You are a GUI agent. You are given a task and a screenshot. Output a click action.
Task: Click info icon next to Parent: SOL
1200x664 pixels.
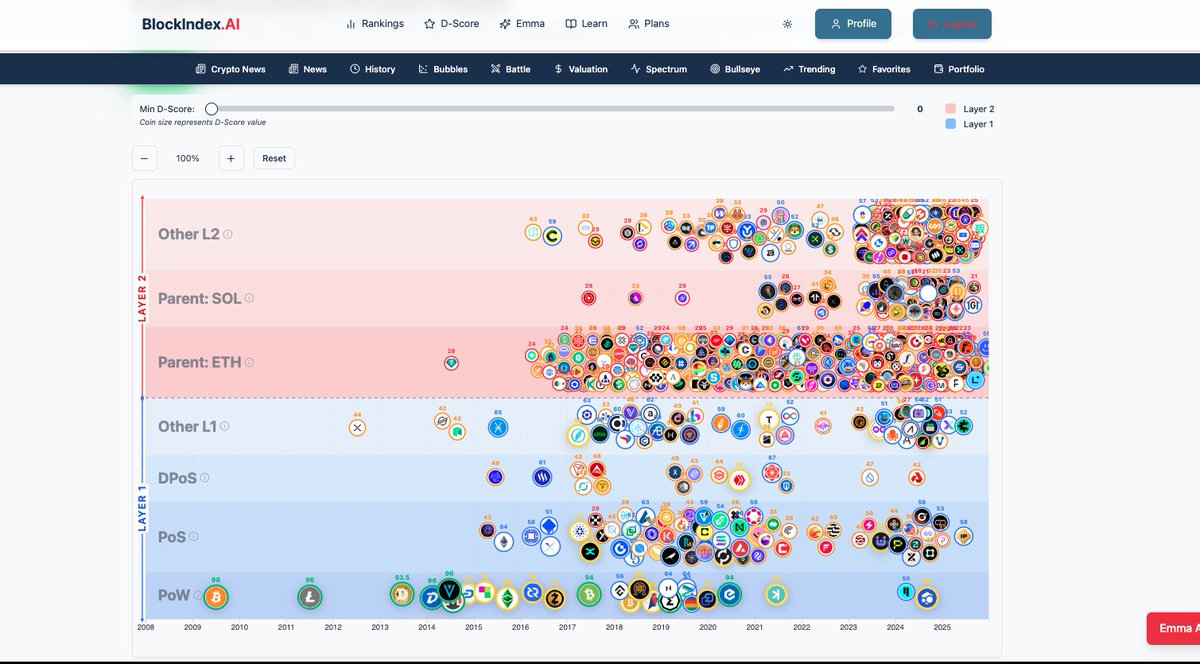point(249,298)
